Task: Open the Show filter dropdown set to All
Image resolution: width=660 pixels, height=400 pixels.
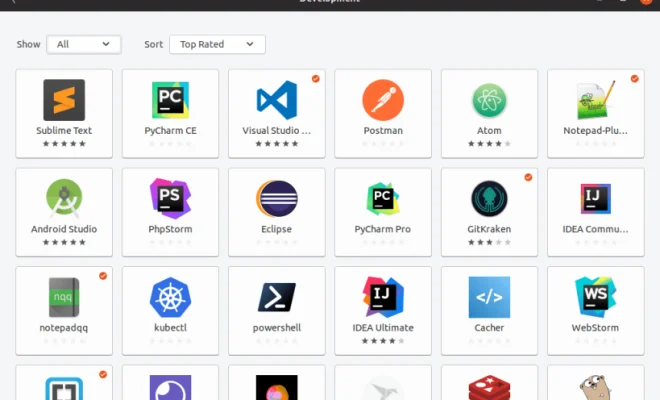Action: tap(84, 44)
